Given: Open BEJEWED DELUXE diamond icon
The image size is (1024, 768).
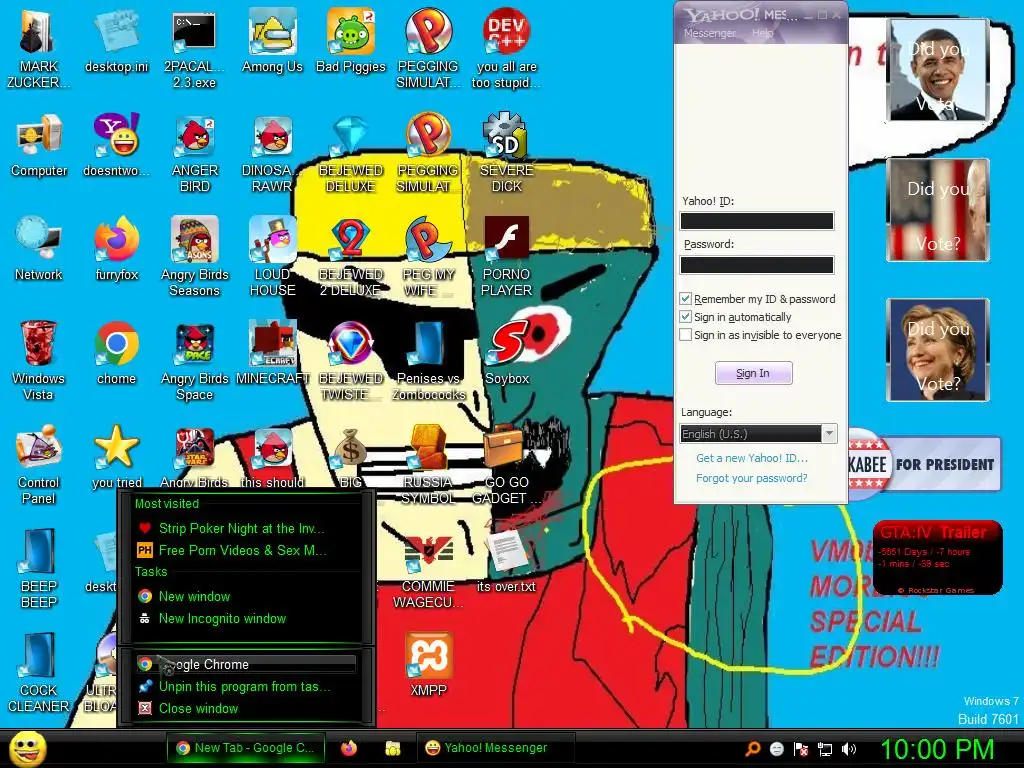Looking at the screenshot, I should (351, 153).
